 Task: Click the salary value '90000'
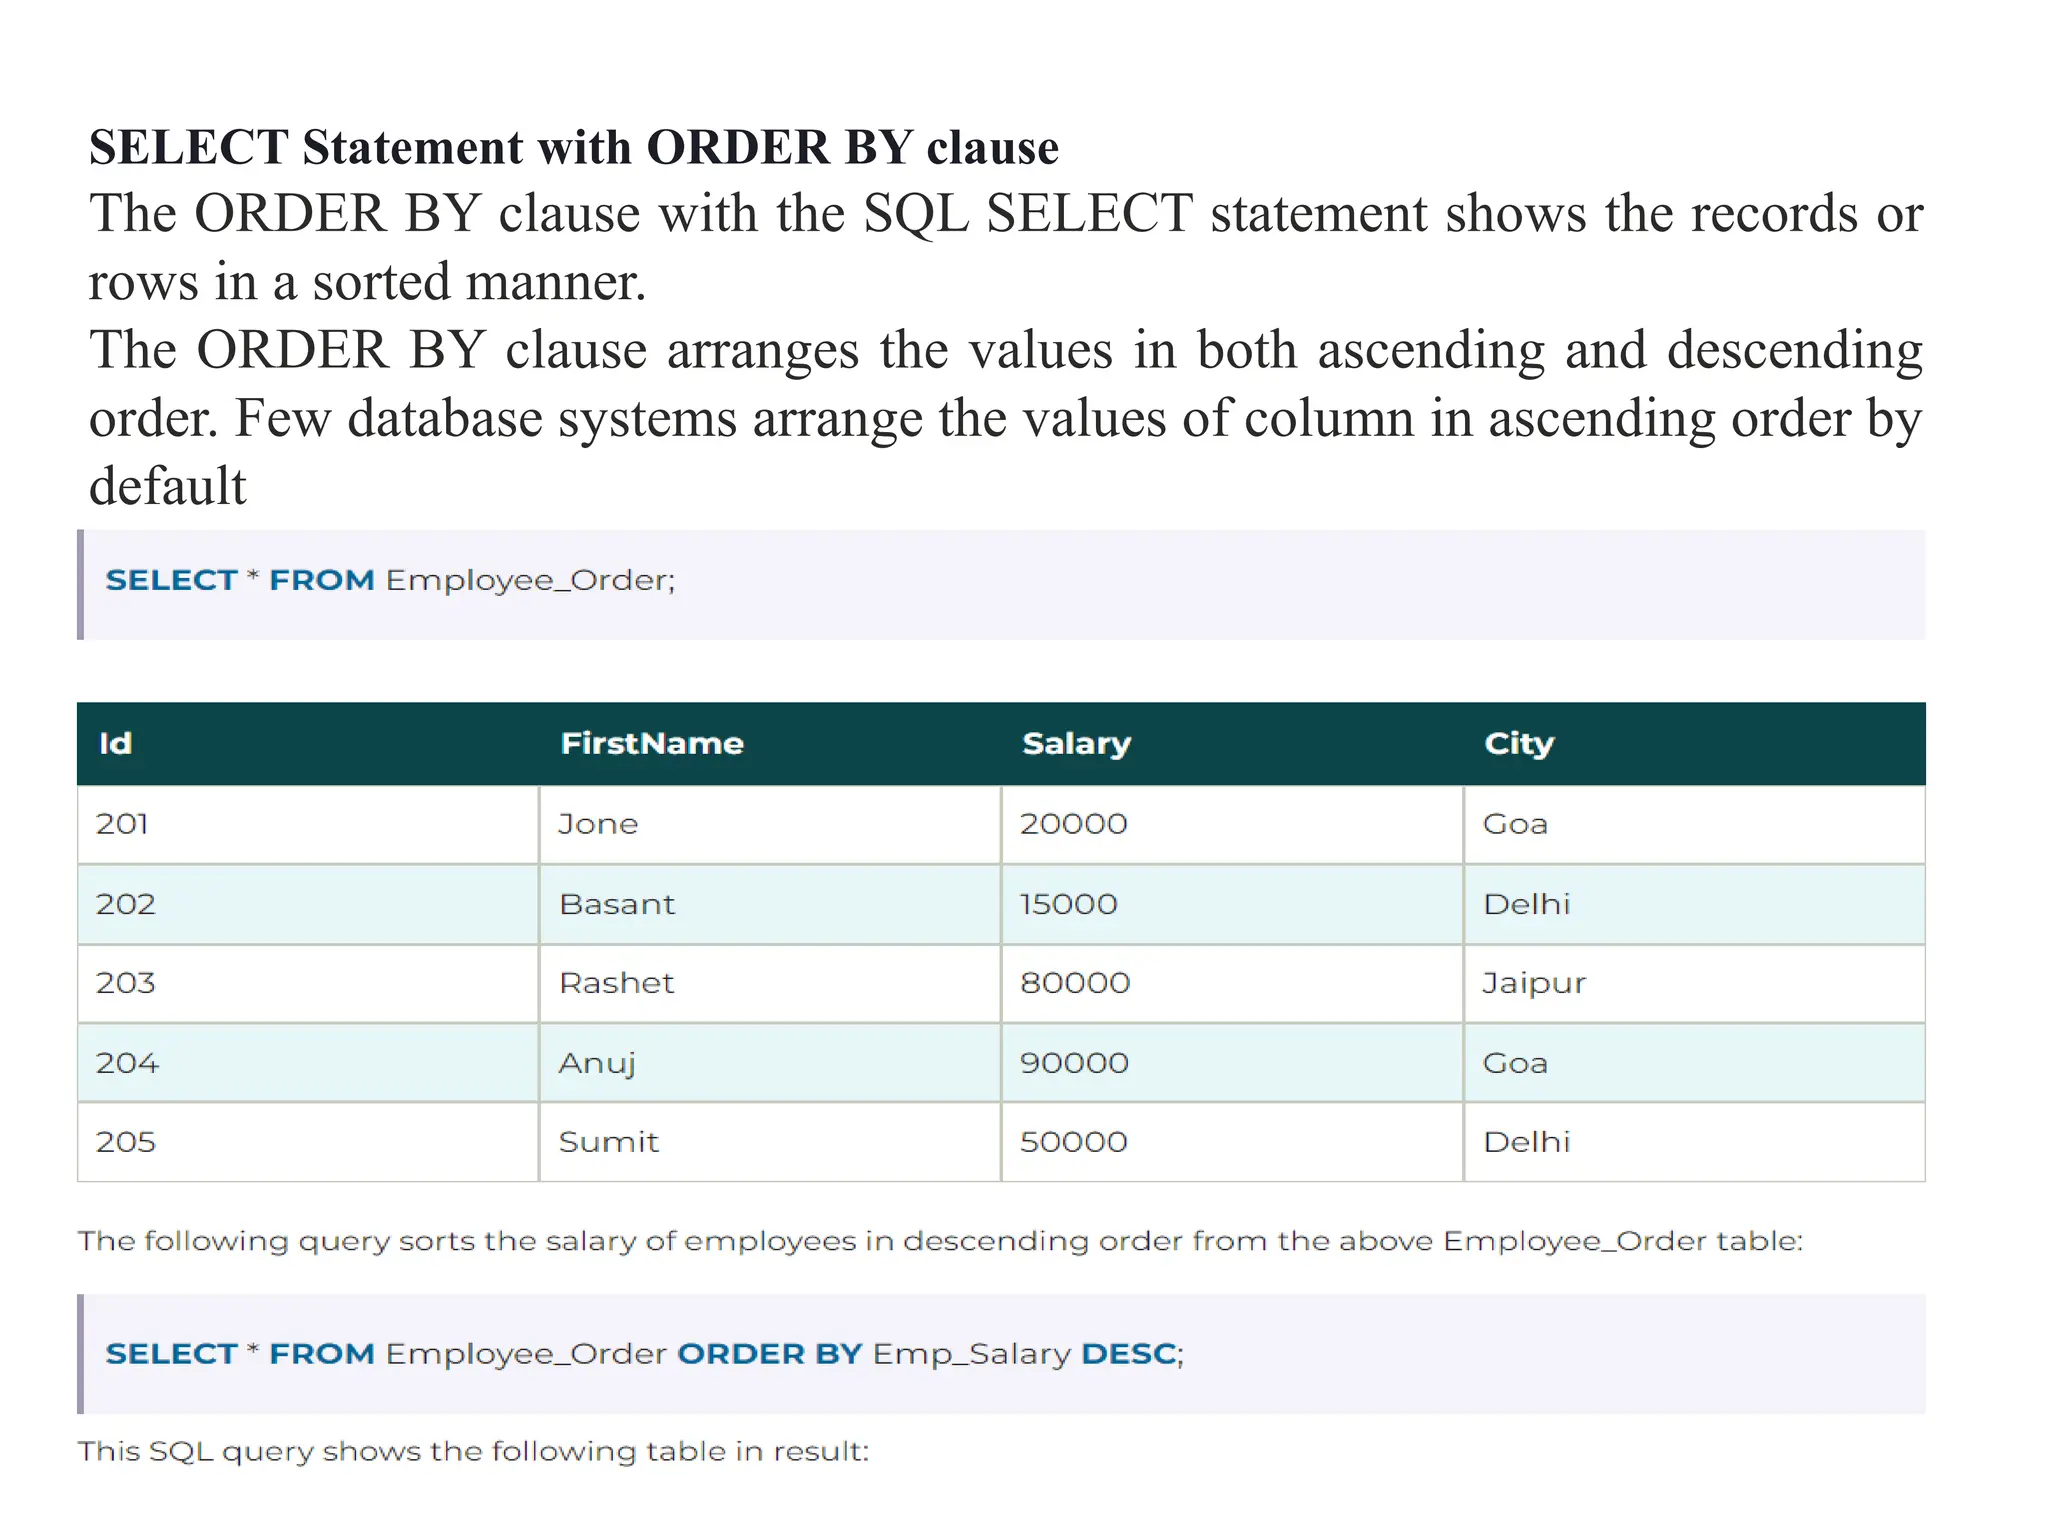[1074, 1063]
